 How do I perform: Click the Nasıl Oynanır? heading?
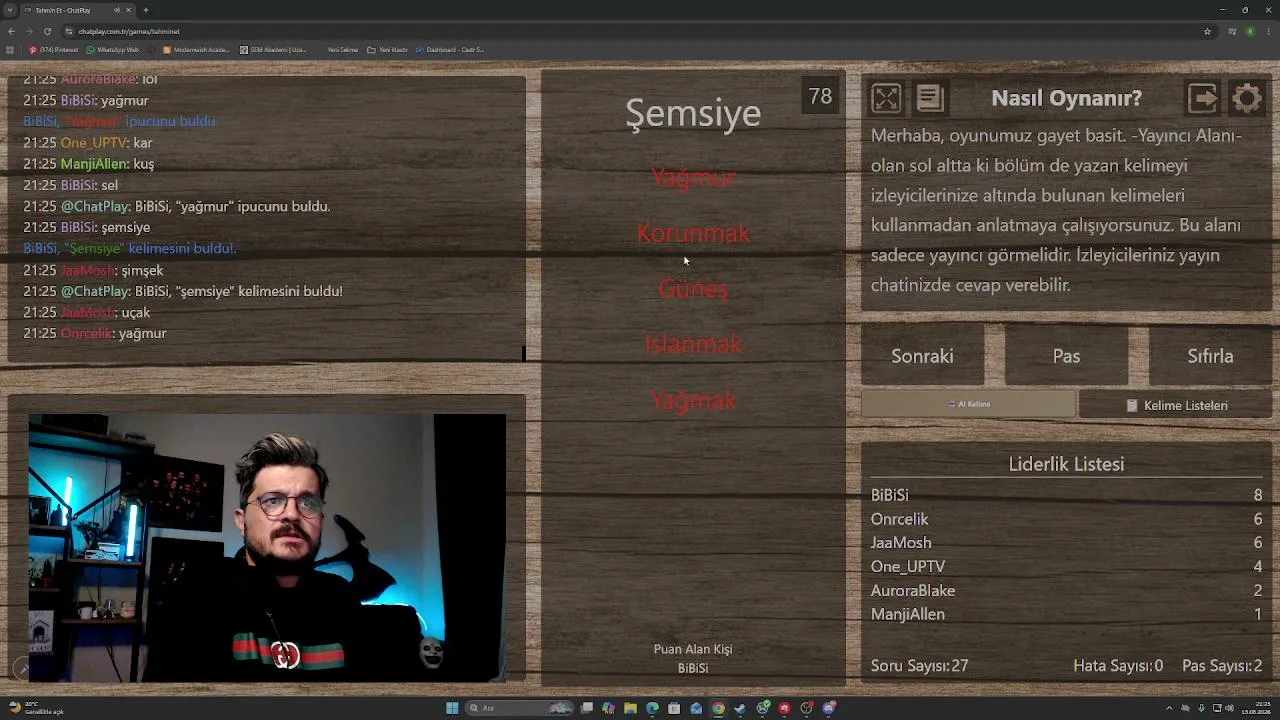pos(1066,98)
